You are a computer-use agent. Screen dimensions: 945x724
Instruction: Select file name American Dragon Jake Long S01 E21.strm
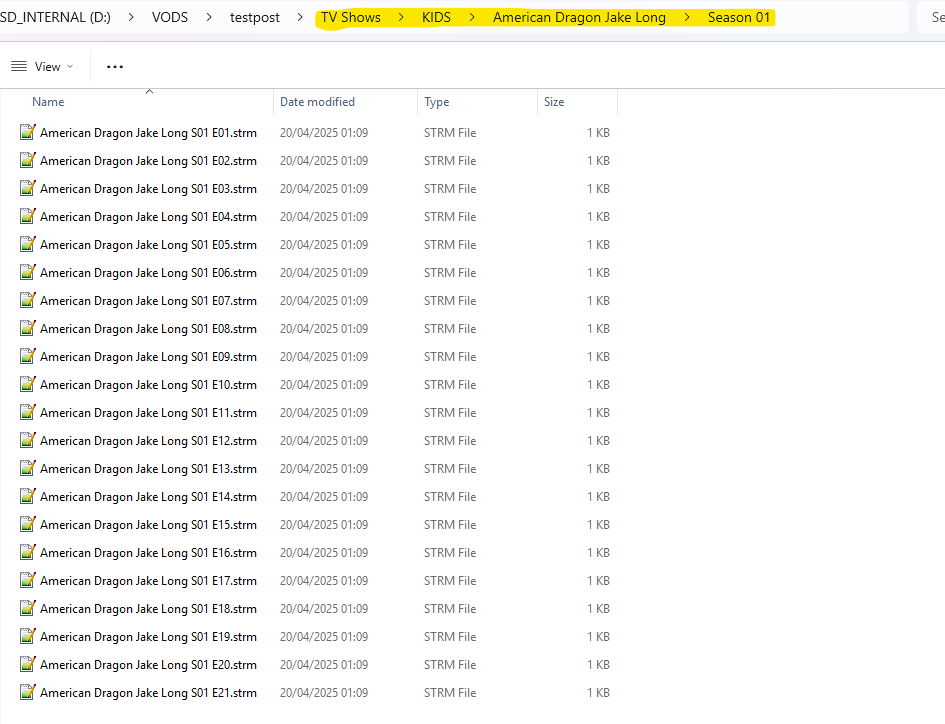coord(148,693)
